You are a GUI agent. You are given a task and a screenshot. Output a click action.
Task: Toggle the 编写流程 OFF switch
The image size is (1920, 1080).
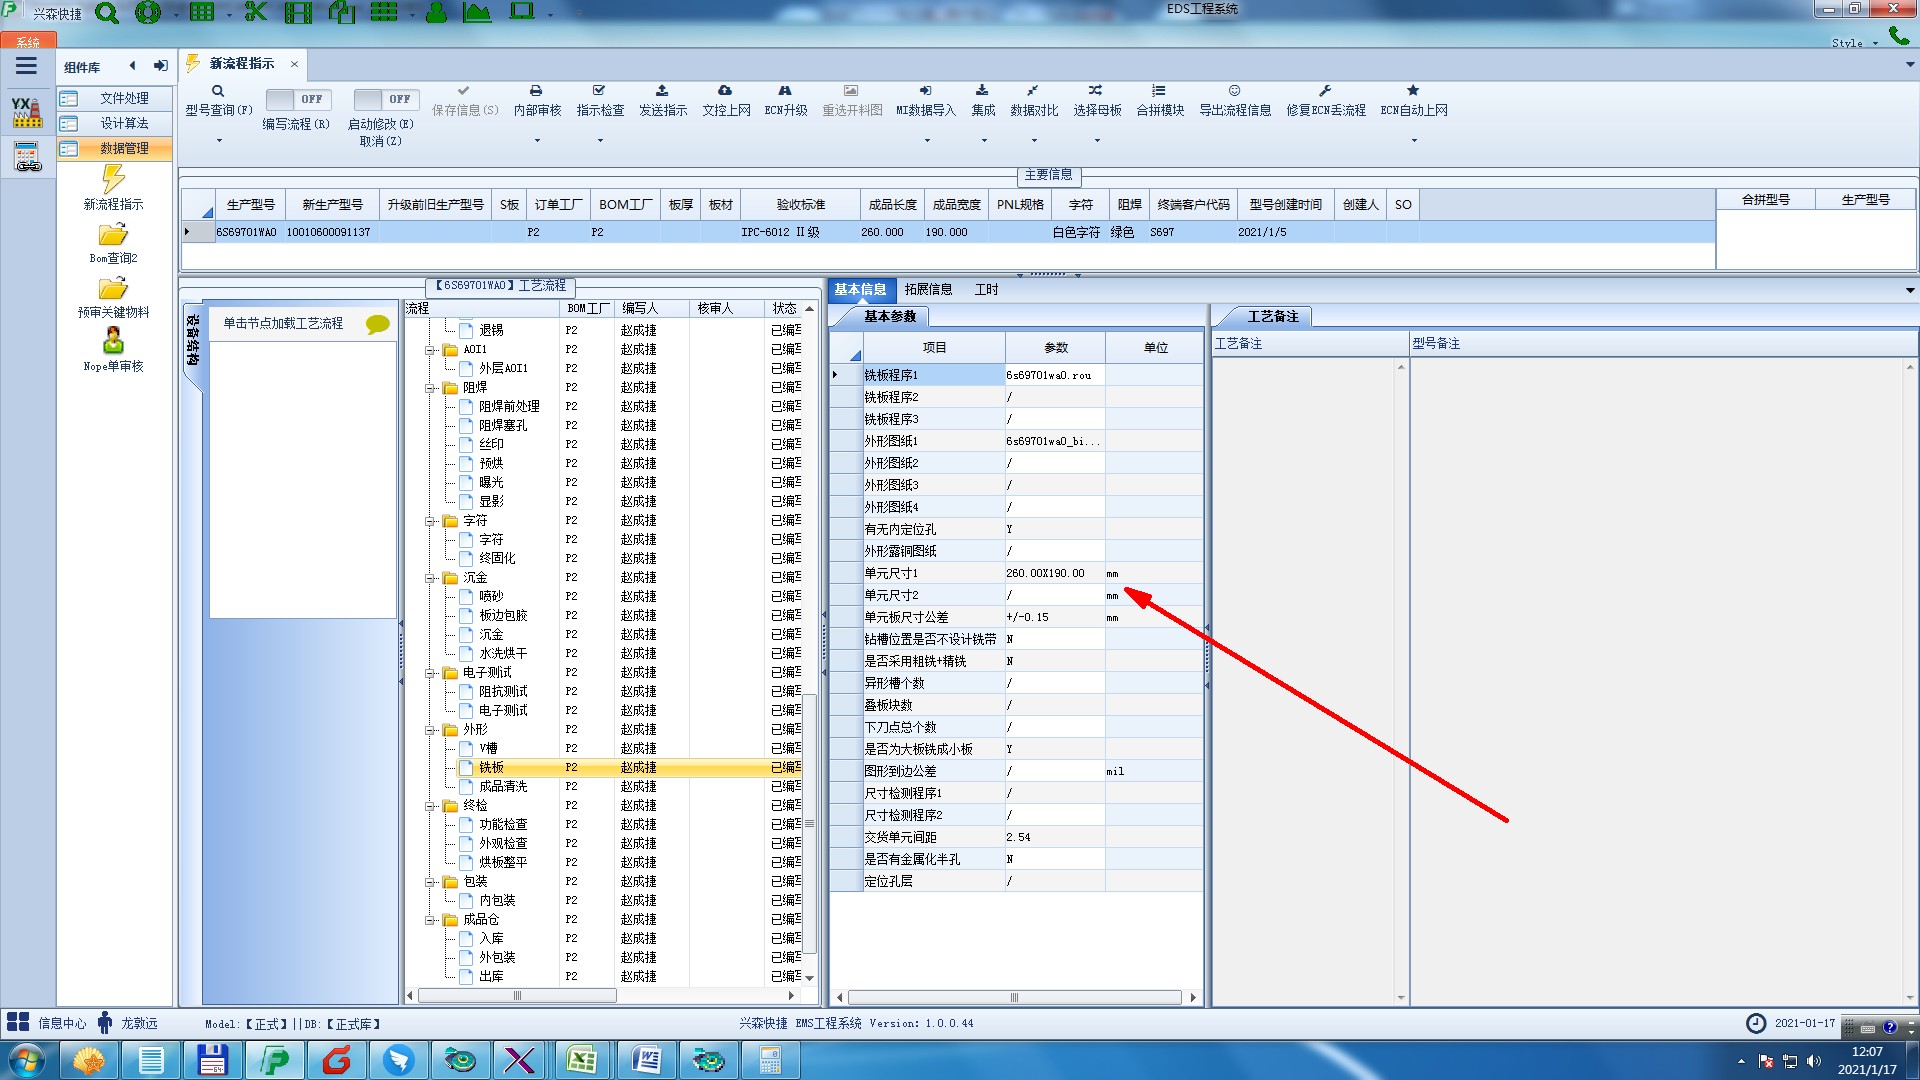tap(297, 99)
